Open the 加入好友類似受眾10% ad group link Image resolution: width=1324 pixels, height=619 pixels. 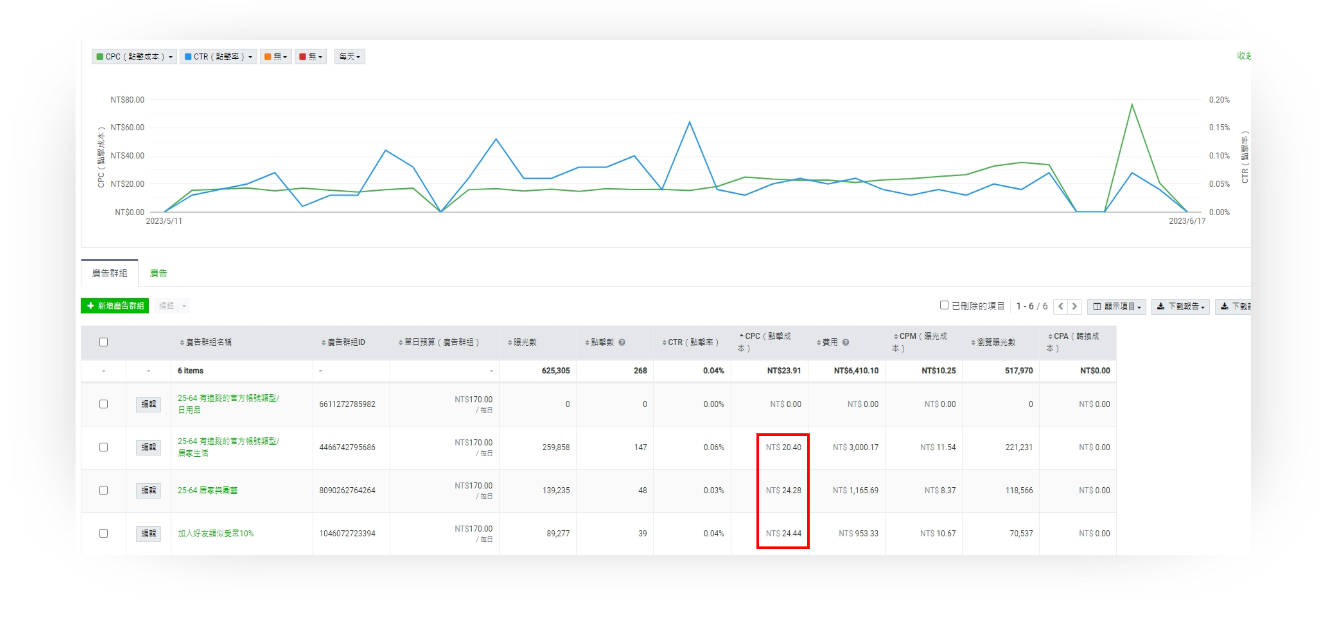tap(215, 533)
